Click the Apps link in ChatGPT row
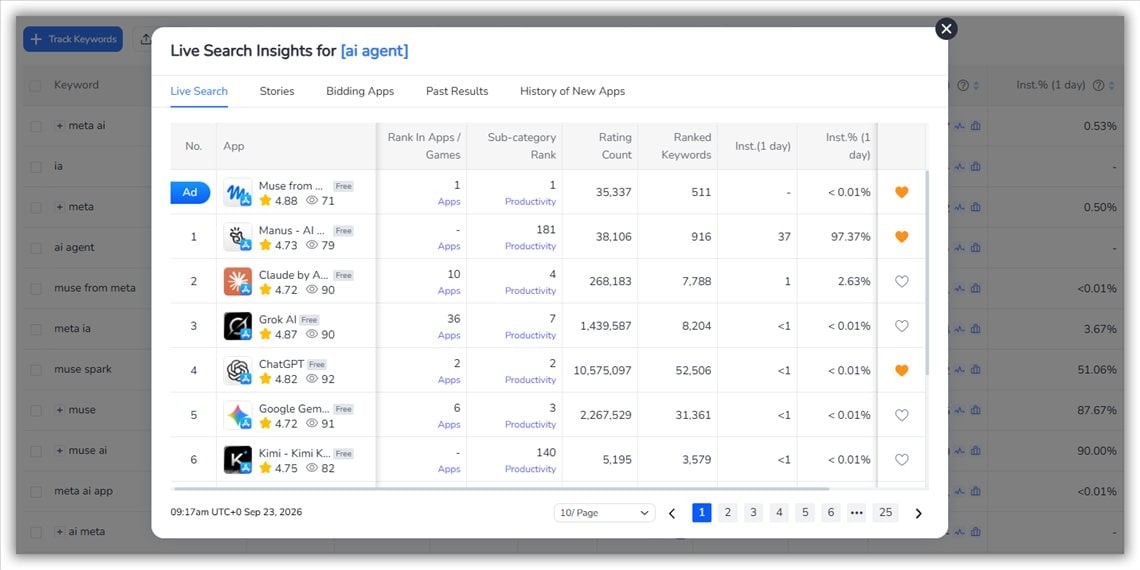This screenshot has height=570, width=1140. click(x=449, y=380)
